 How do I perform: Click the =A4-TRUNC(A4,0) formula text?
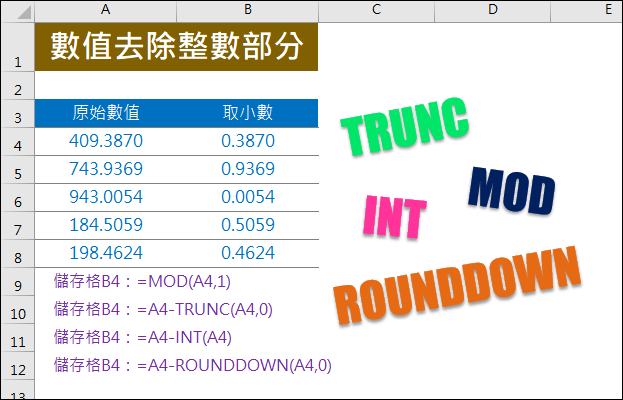205,309
